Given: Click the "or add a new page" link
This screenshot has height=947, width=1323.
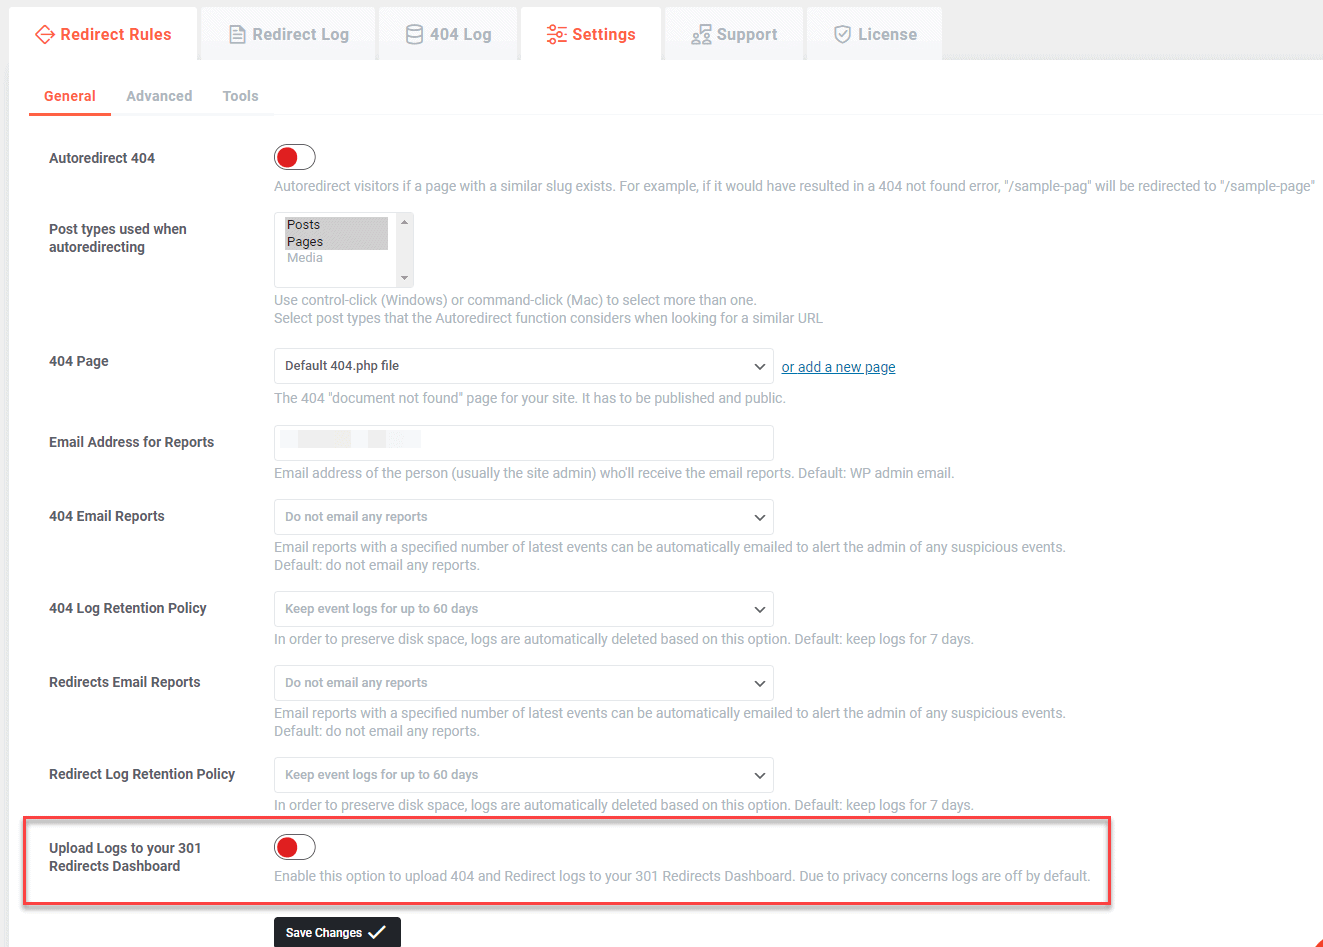Looking at the screenshot, I should [x=838, y=366].
